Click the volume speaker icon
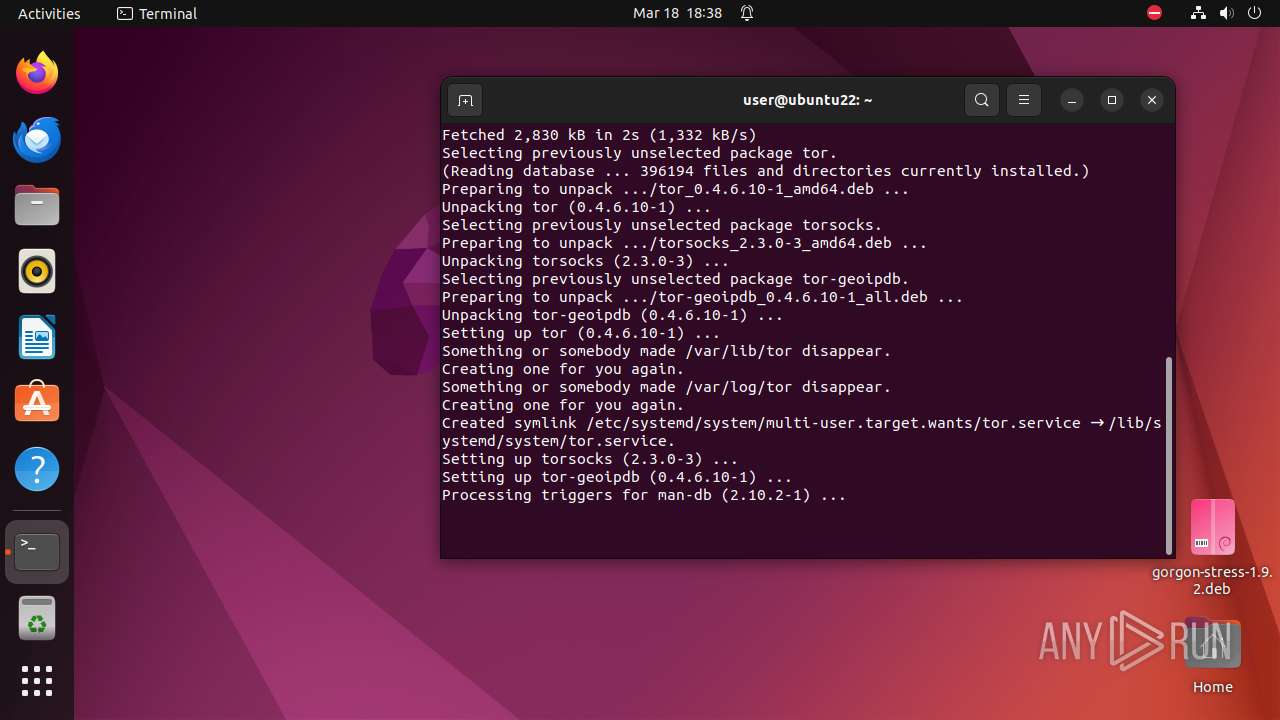 [1226, 13]
